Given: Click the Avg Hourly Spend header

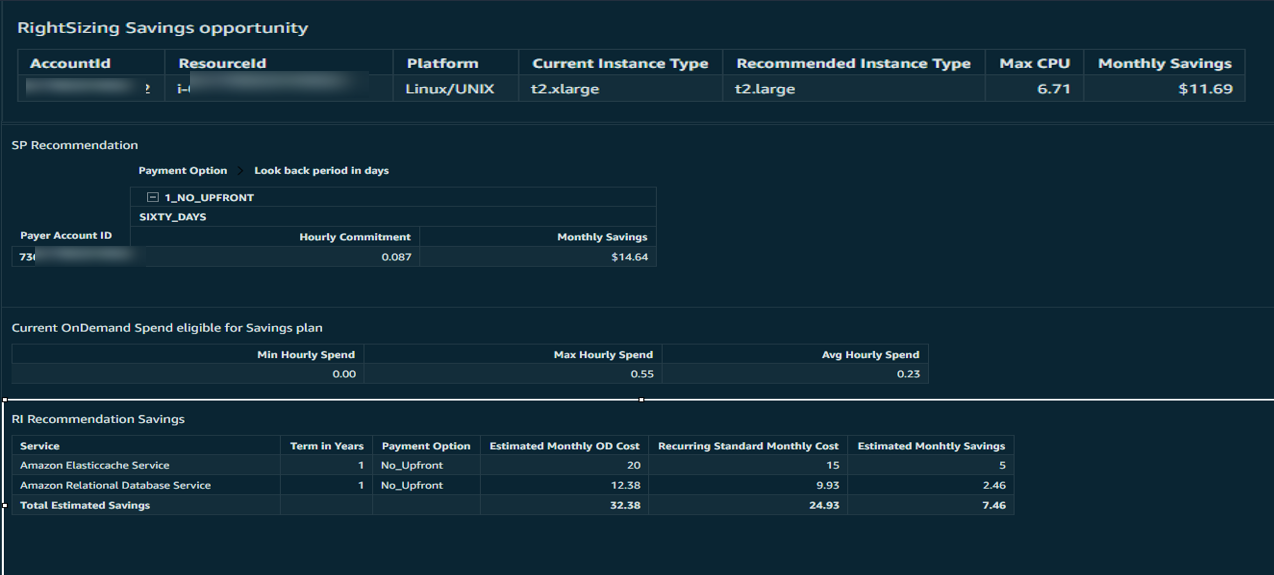Looking at the screenshot, I should [870, 354].
